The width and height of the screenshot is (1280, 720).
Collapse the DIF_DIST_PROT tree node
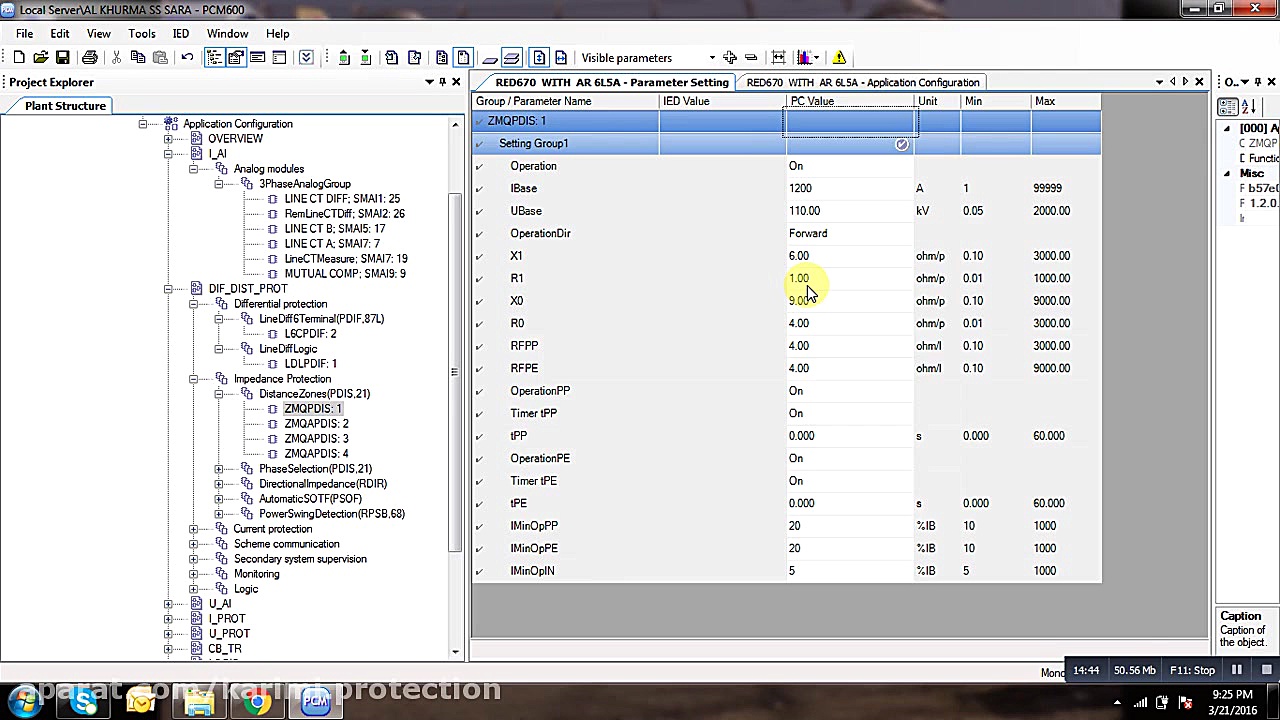(168, 289)
